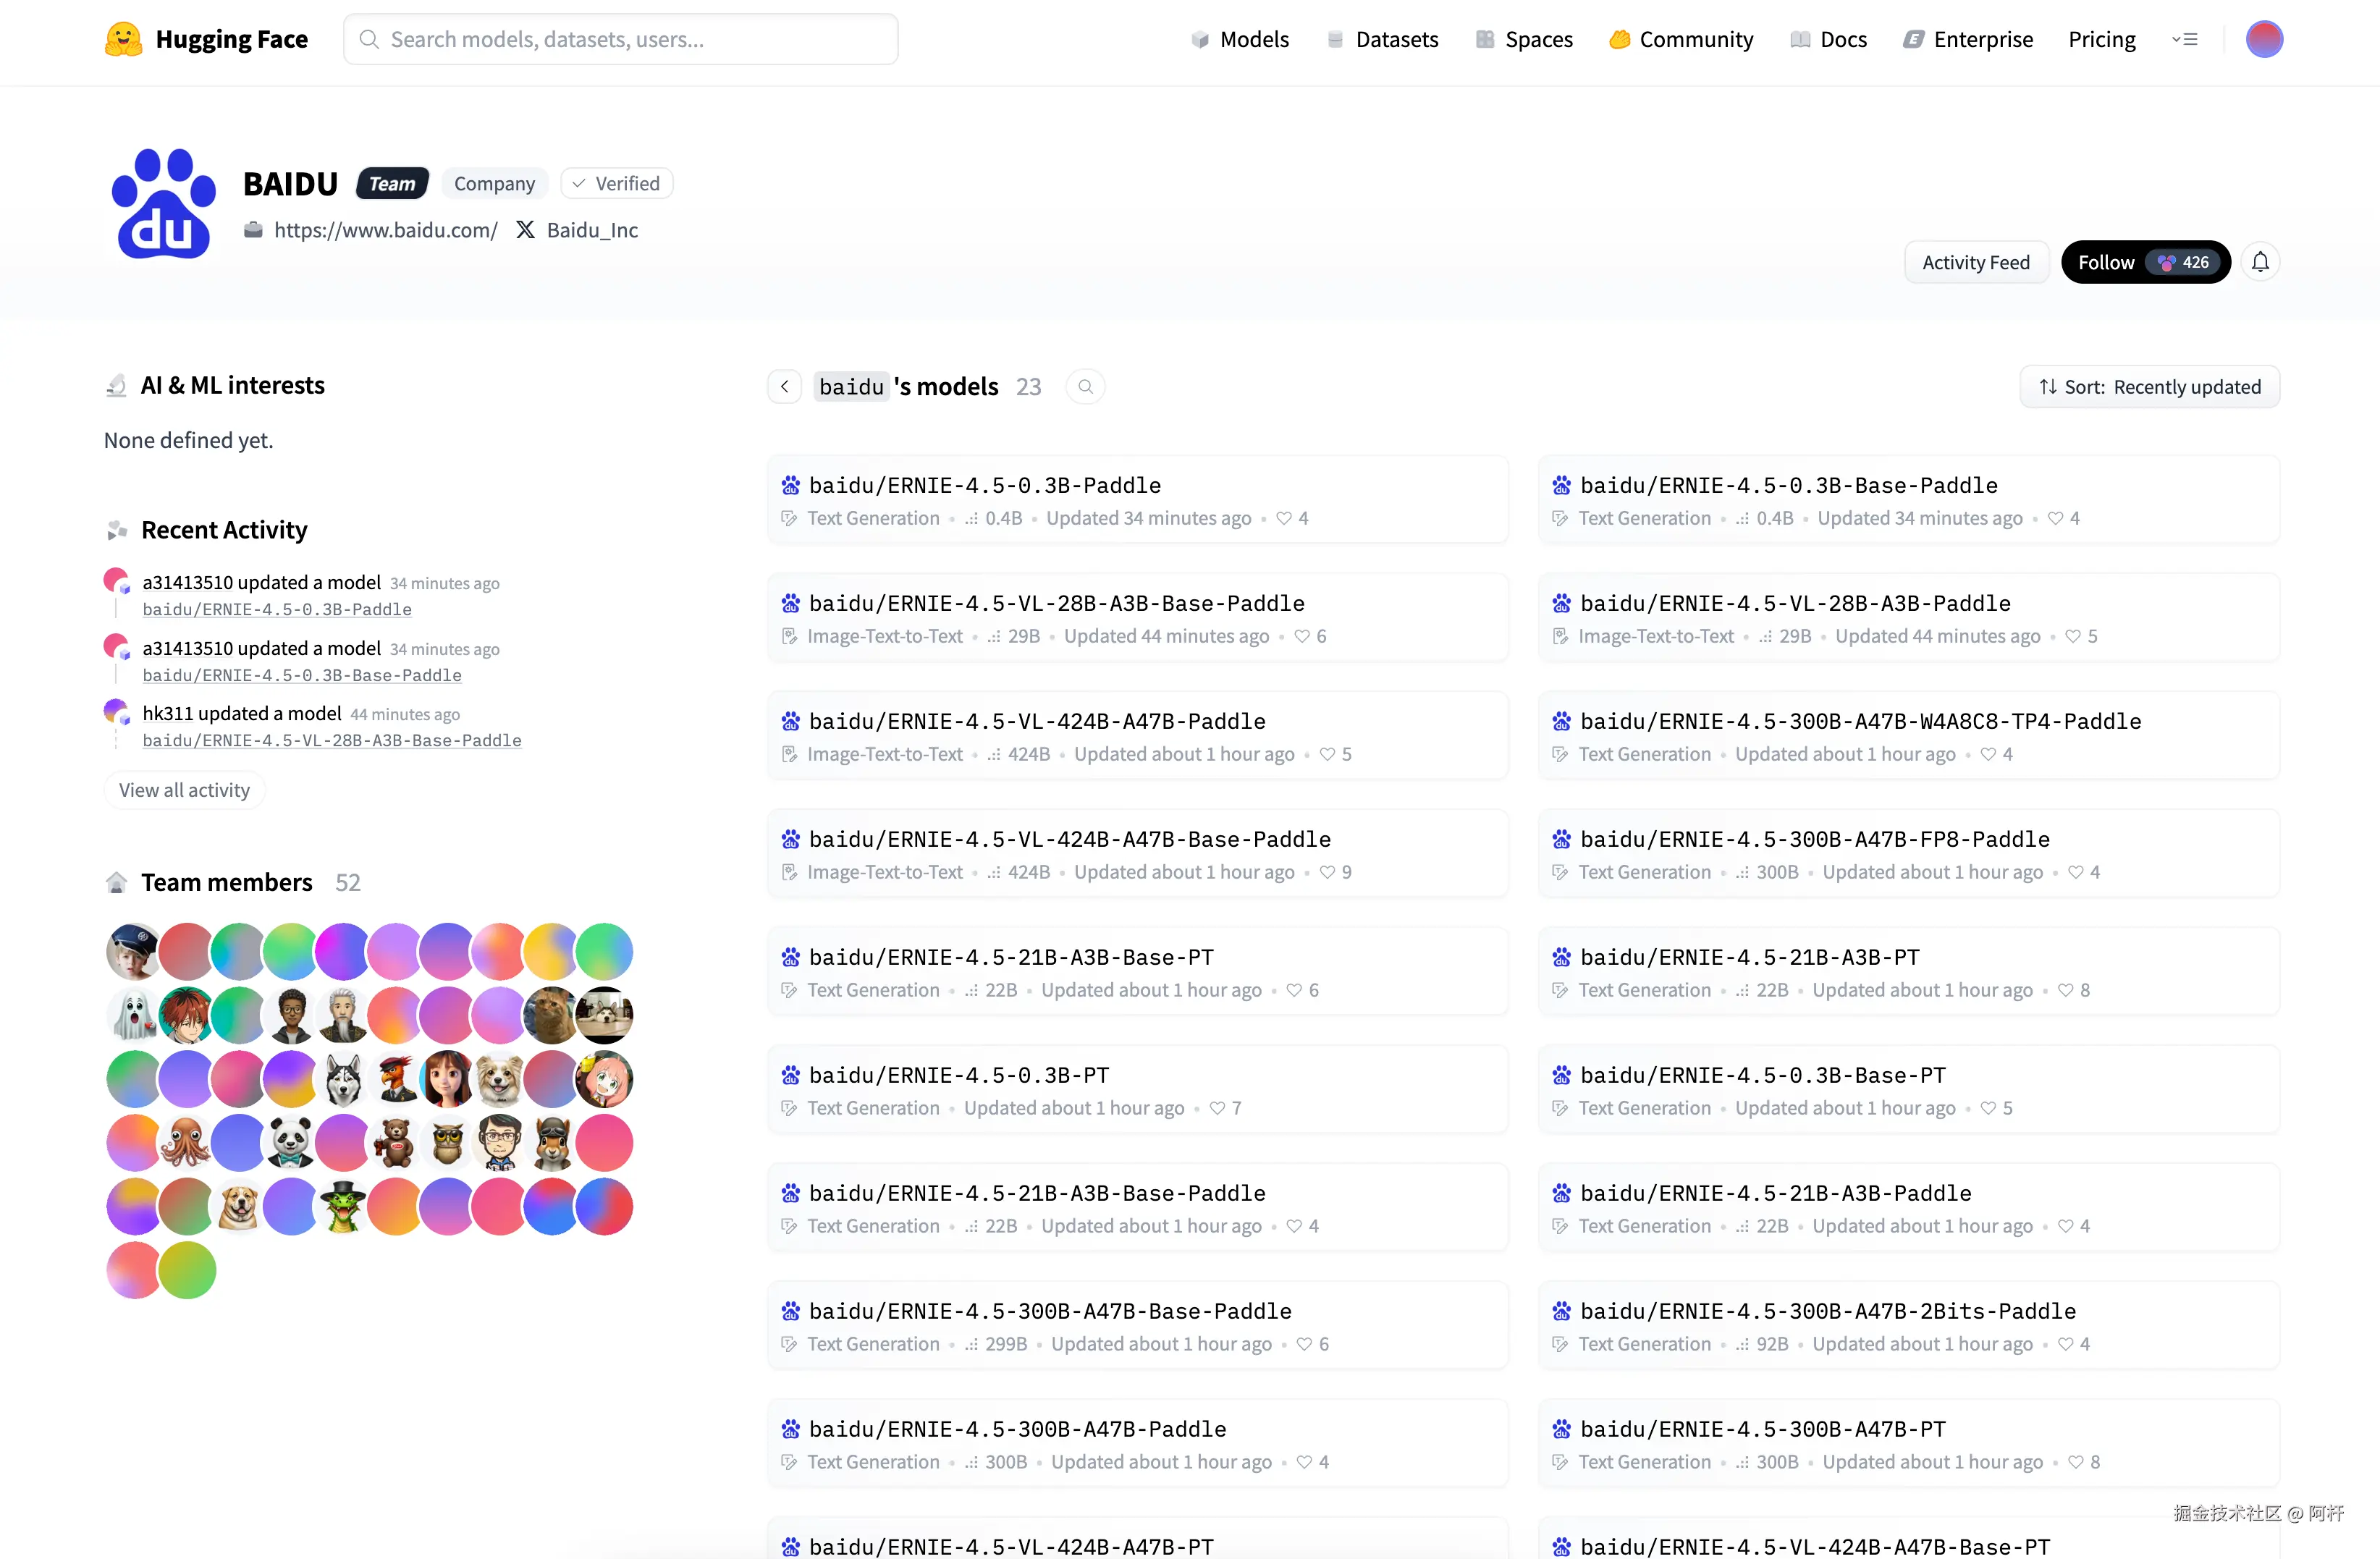Image resolution: width=2380 pixels, height=1559 pixels.
Task: Click the panda team member avatar
Action: tap(290, 1142)
